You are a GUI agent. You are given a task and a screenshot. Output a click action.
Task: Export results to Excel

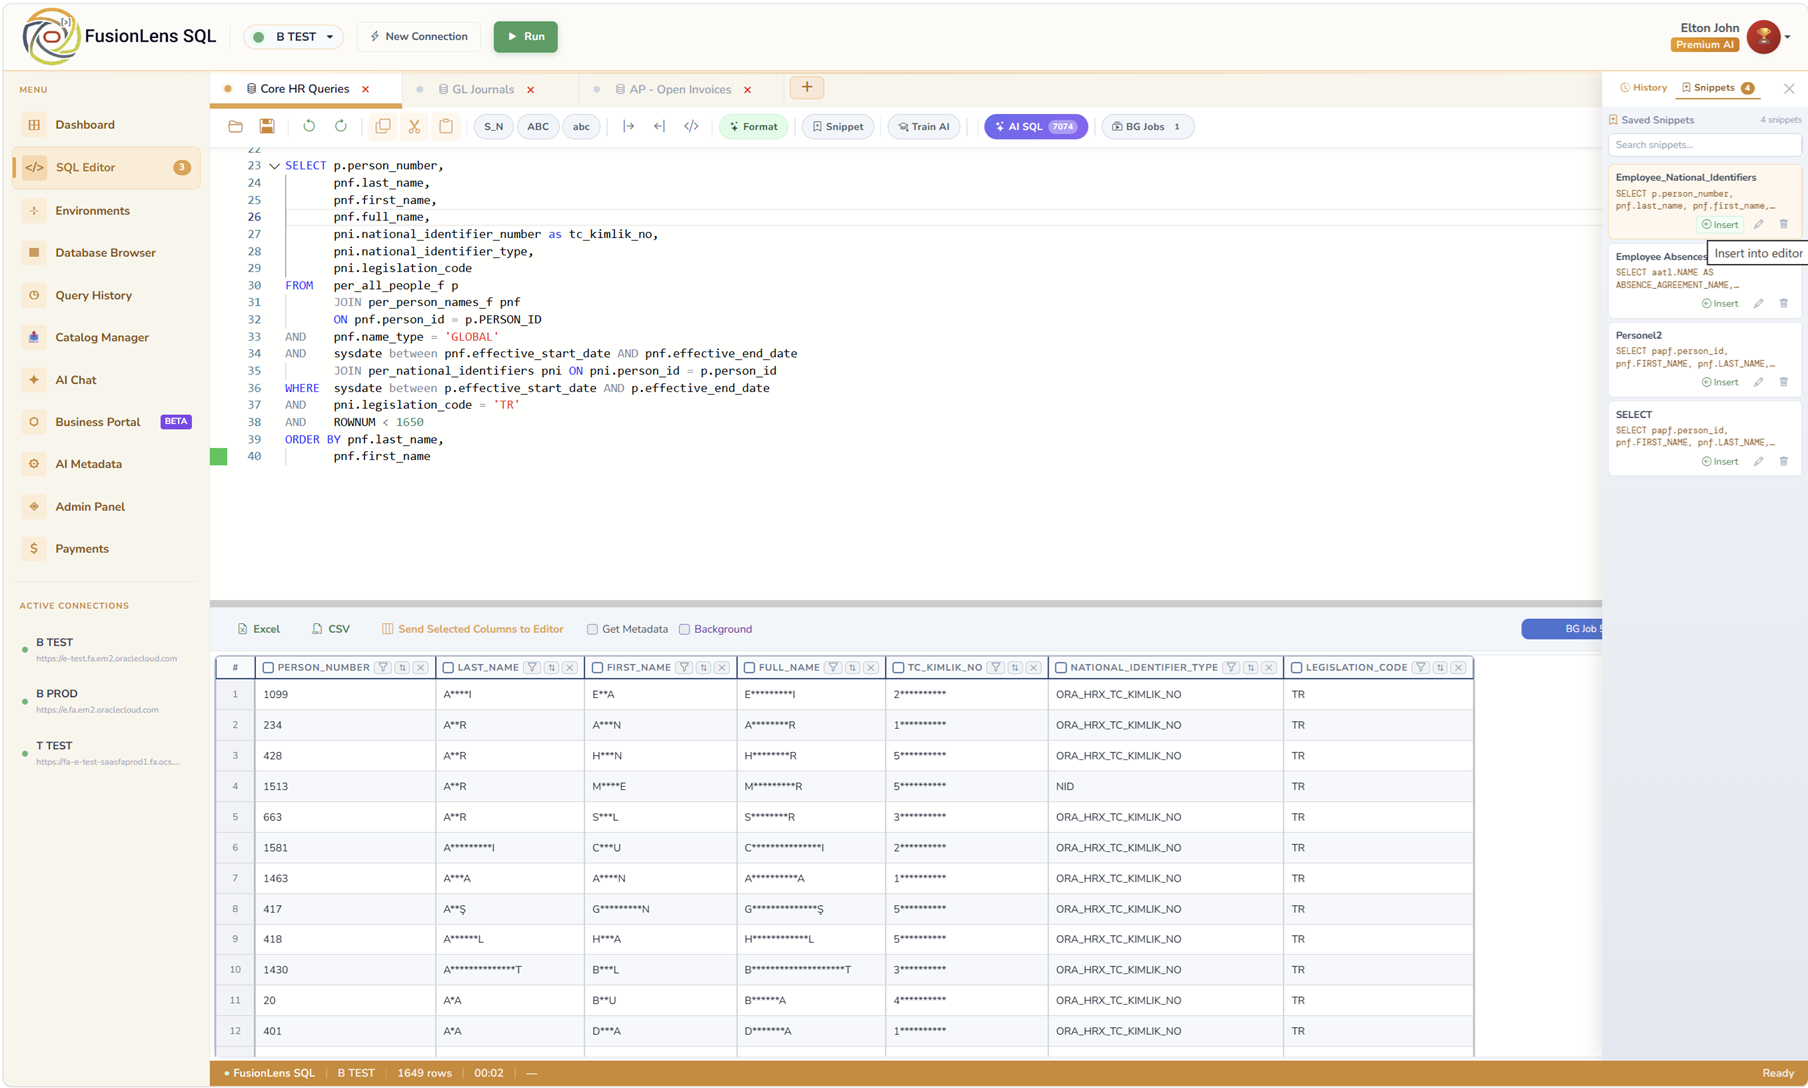point(259,630)
